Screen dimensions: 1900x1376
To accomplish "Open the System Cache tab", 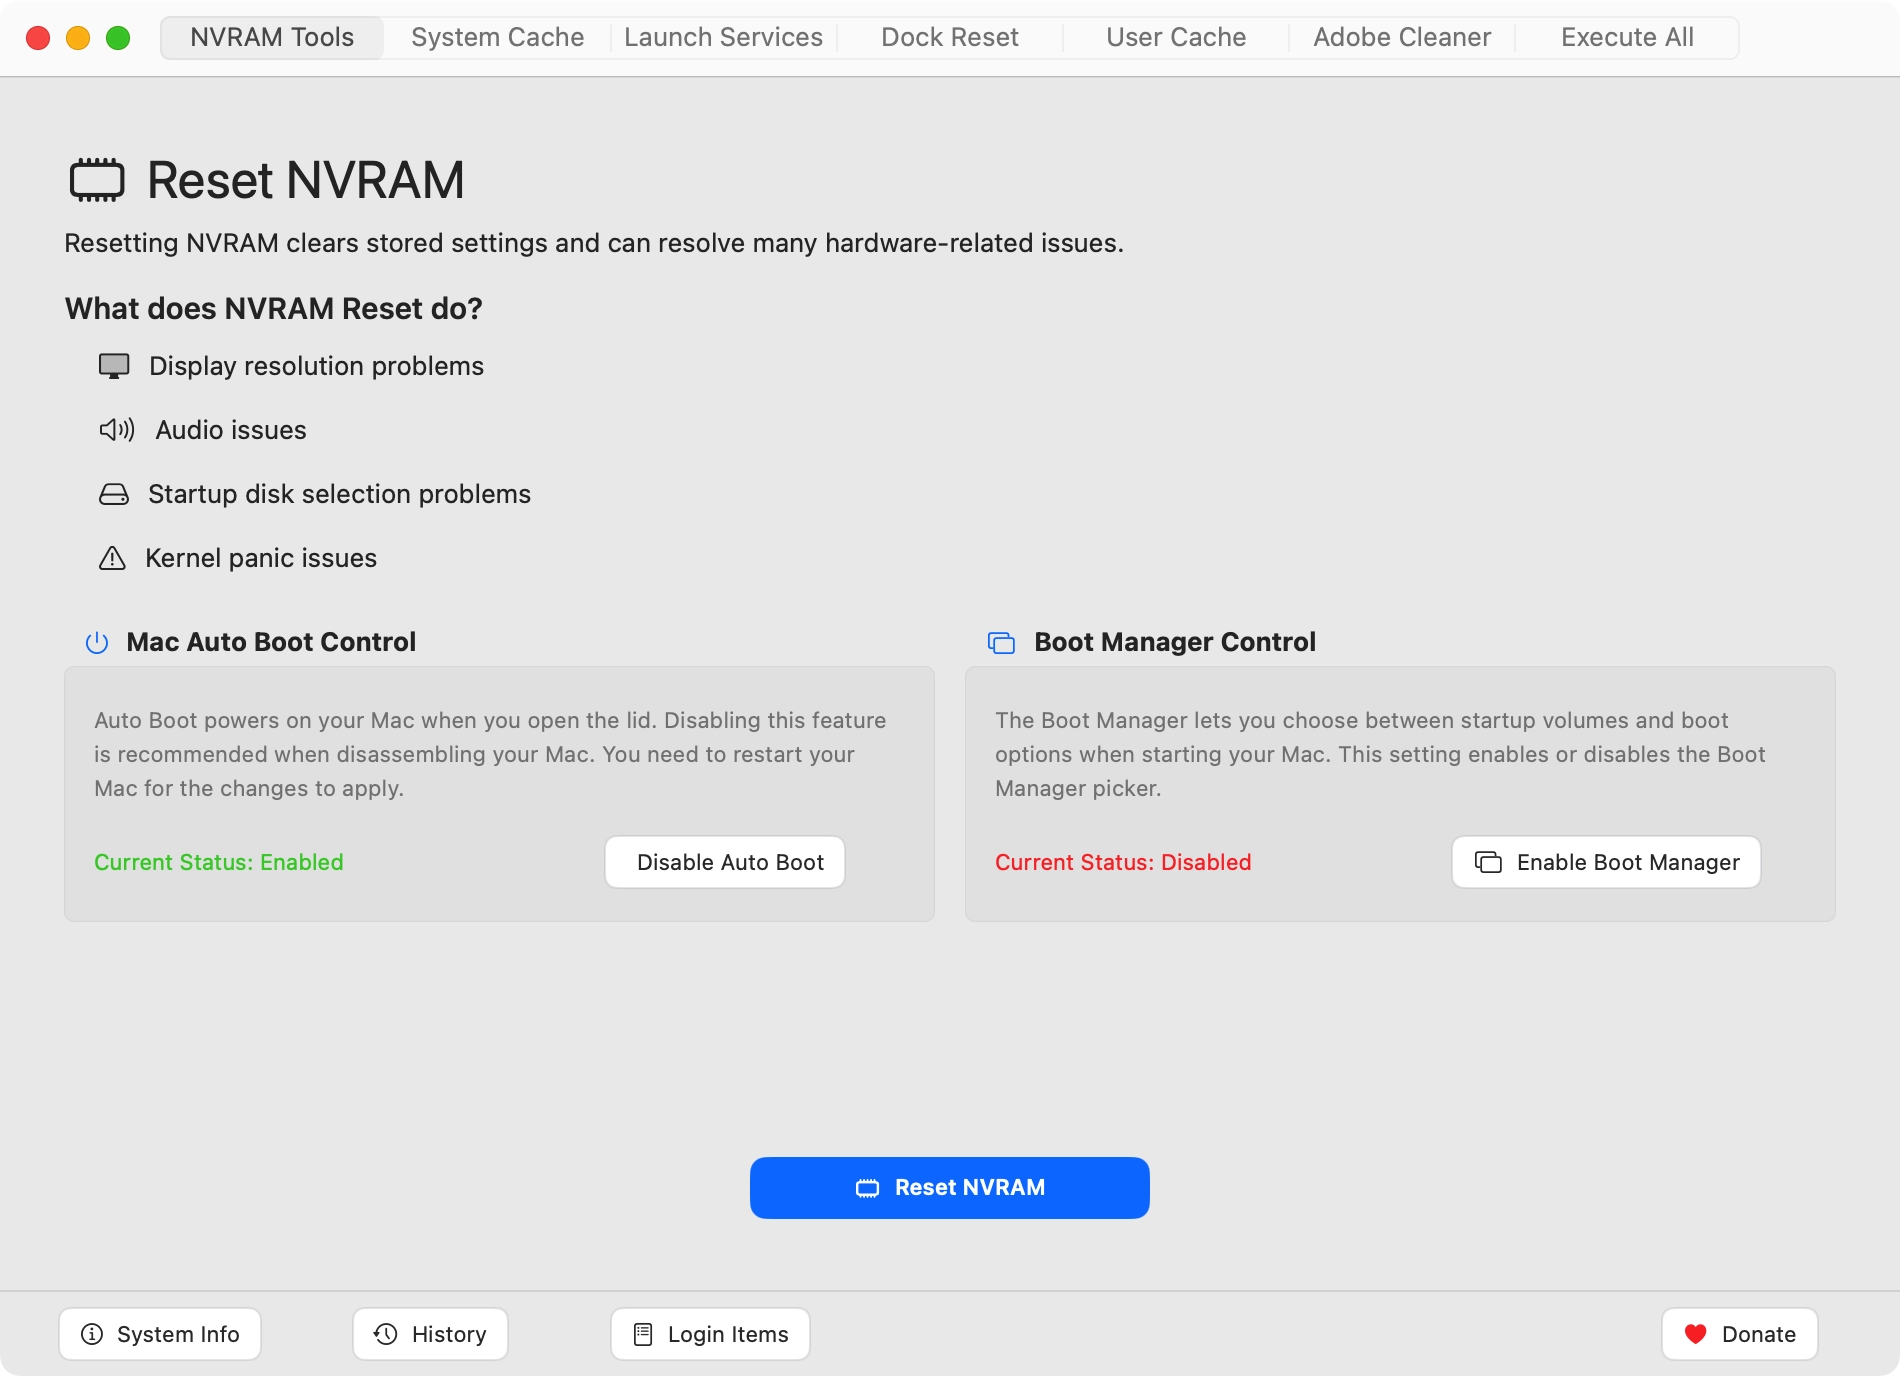I will tap(498, 38).
